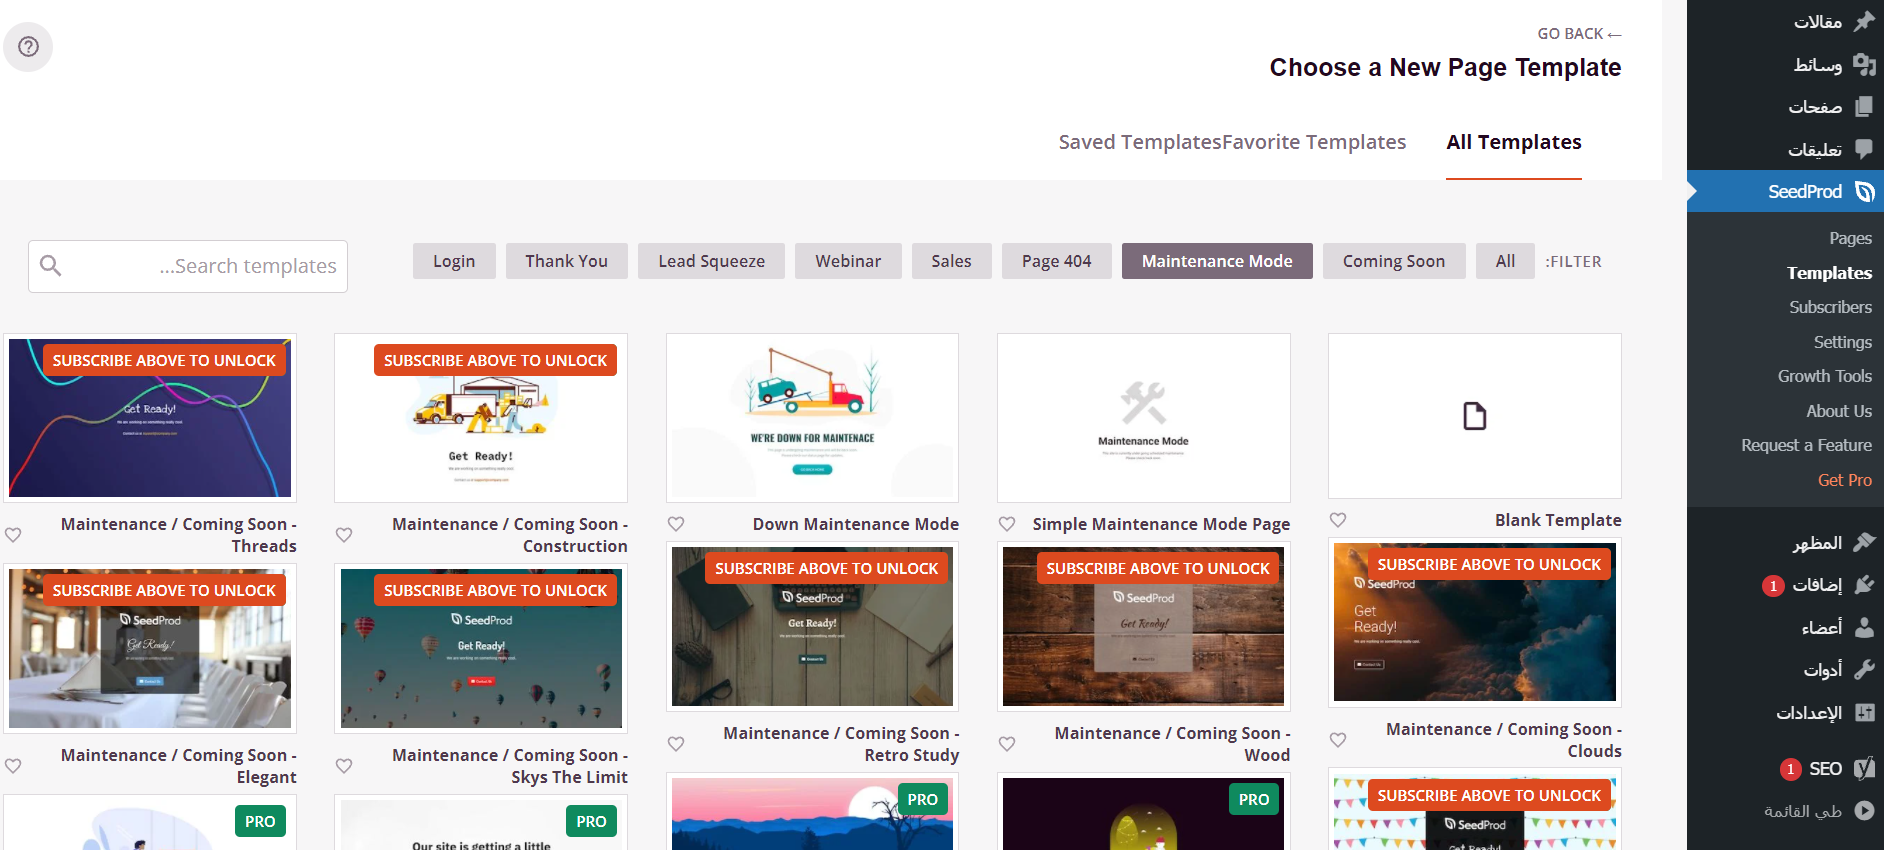The height and width of the screenshot is (850, 1884).
Task: Click the Blank Template title
Action: (x=1558, y=520)
